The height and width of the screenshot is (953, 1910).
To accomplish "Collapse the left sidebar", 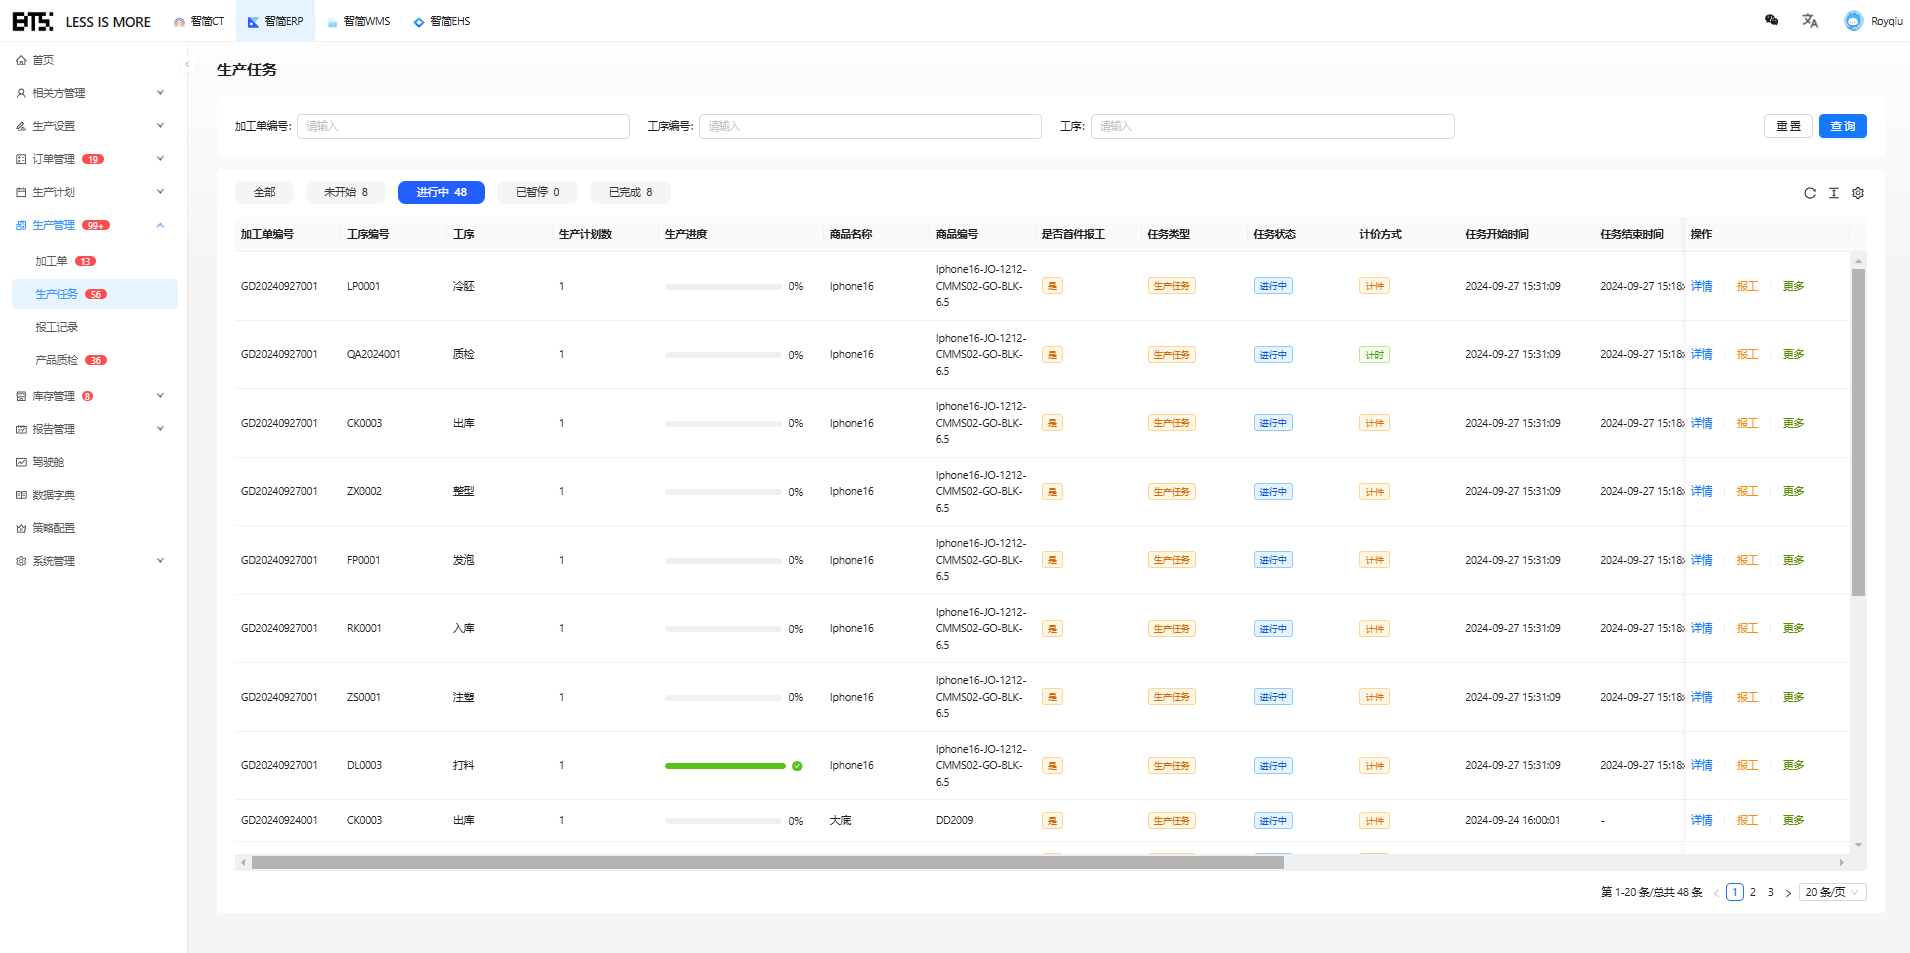I will pos(187,64).
